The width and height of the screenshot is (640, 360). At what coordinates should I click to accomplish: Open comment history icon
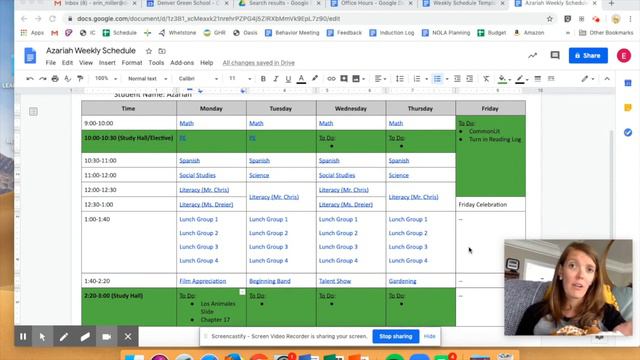555,55
